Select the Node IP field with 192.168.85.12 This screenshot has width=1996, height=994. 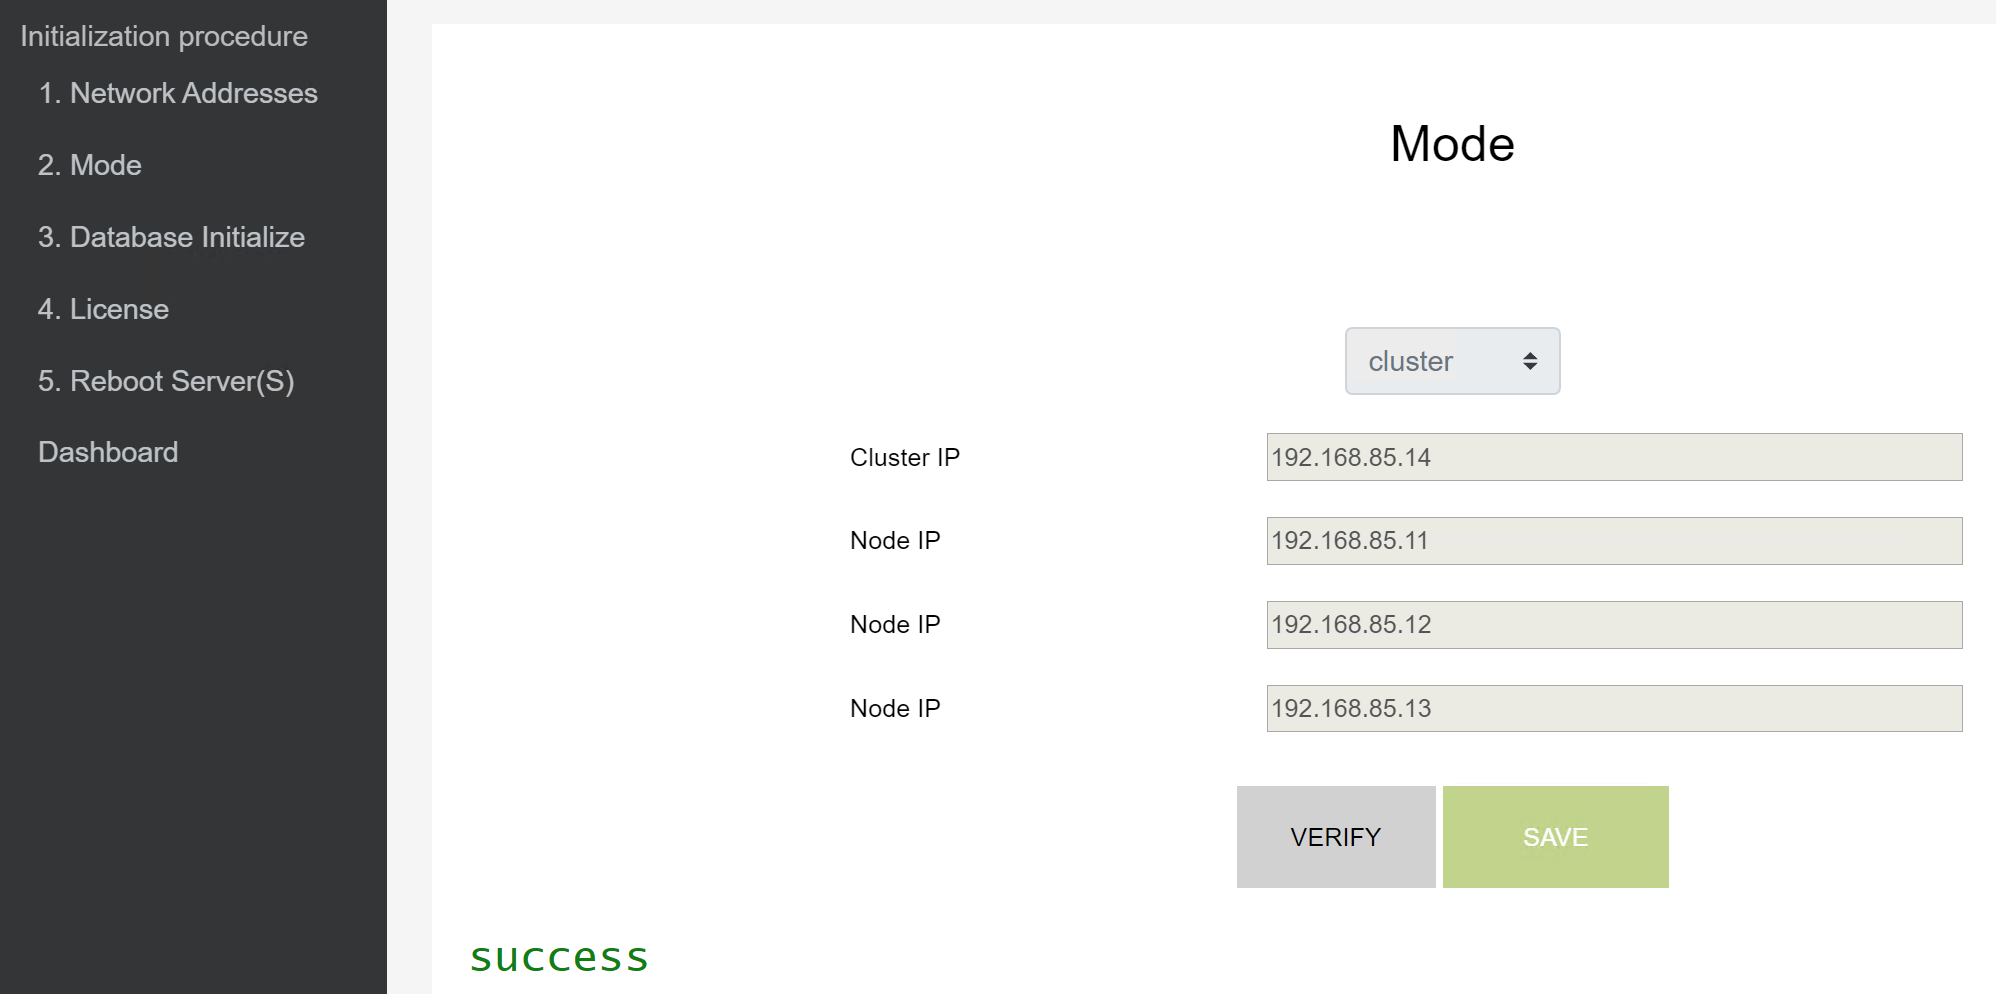point(1613,625)
